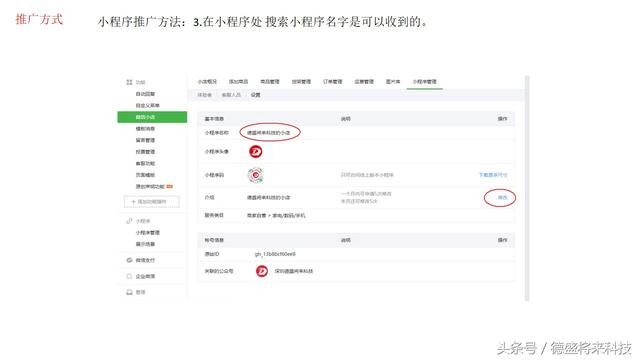This screenshot has width=640, height=360.
Task: Click the orange NEW badge beside 原创声明功能
Action: click(x=170, y=187)
